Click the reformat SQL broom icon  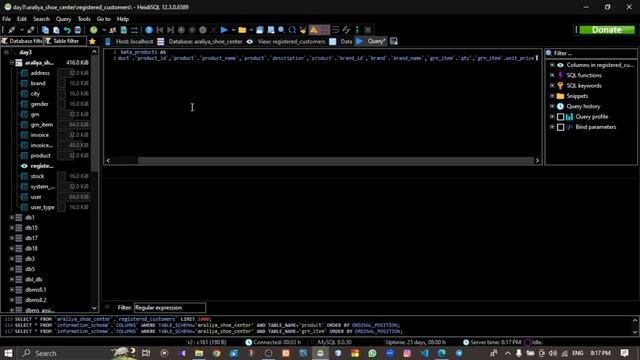click(303, 30)
